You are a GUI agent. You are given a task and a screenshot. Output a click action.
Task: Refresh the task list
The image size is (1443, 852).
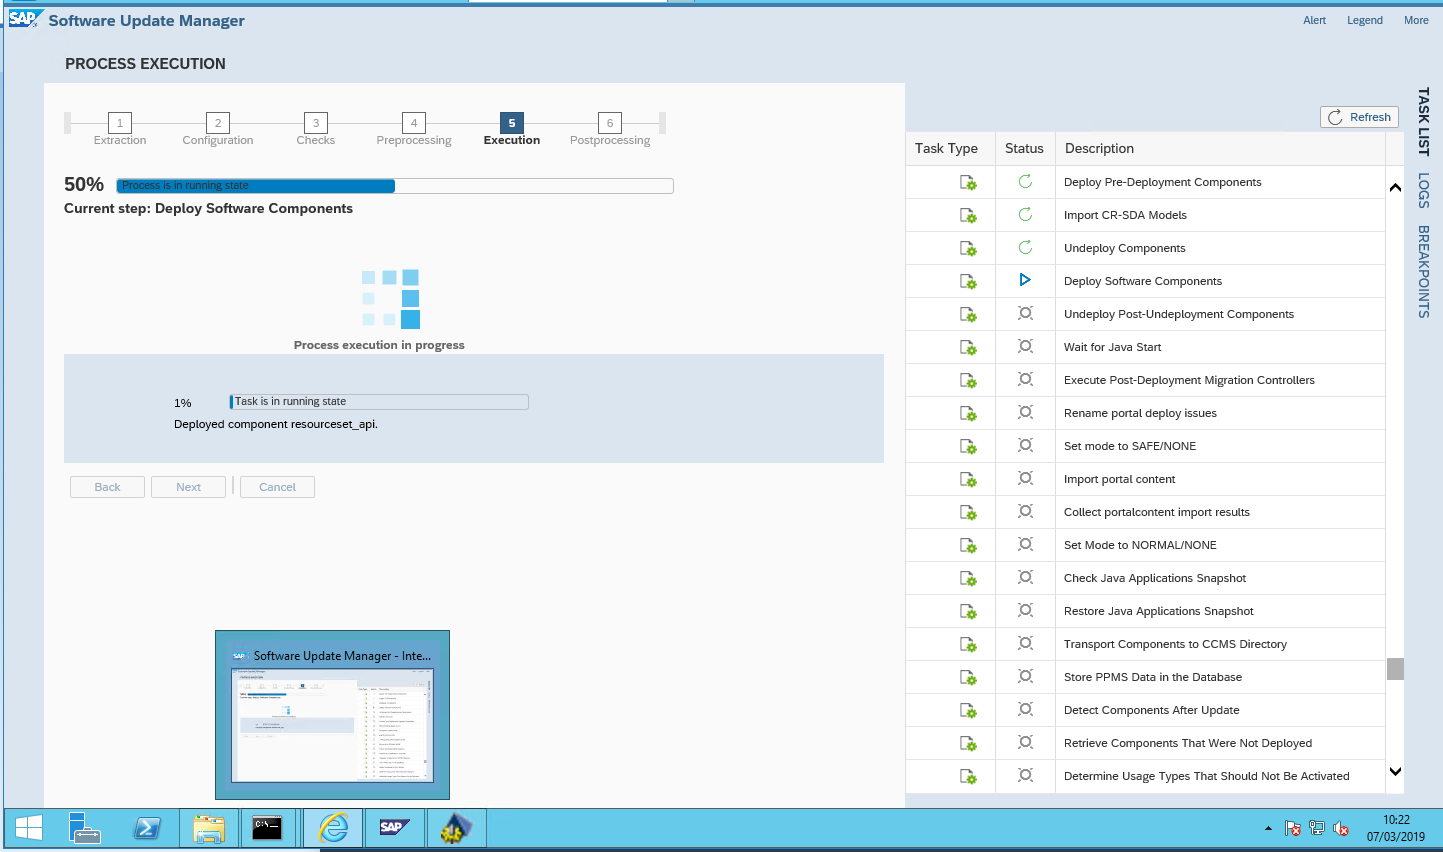pos(1359,117)
